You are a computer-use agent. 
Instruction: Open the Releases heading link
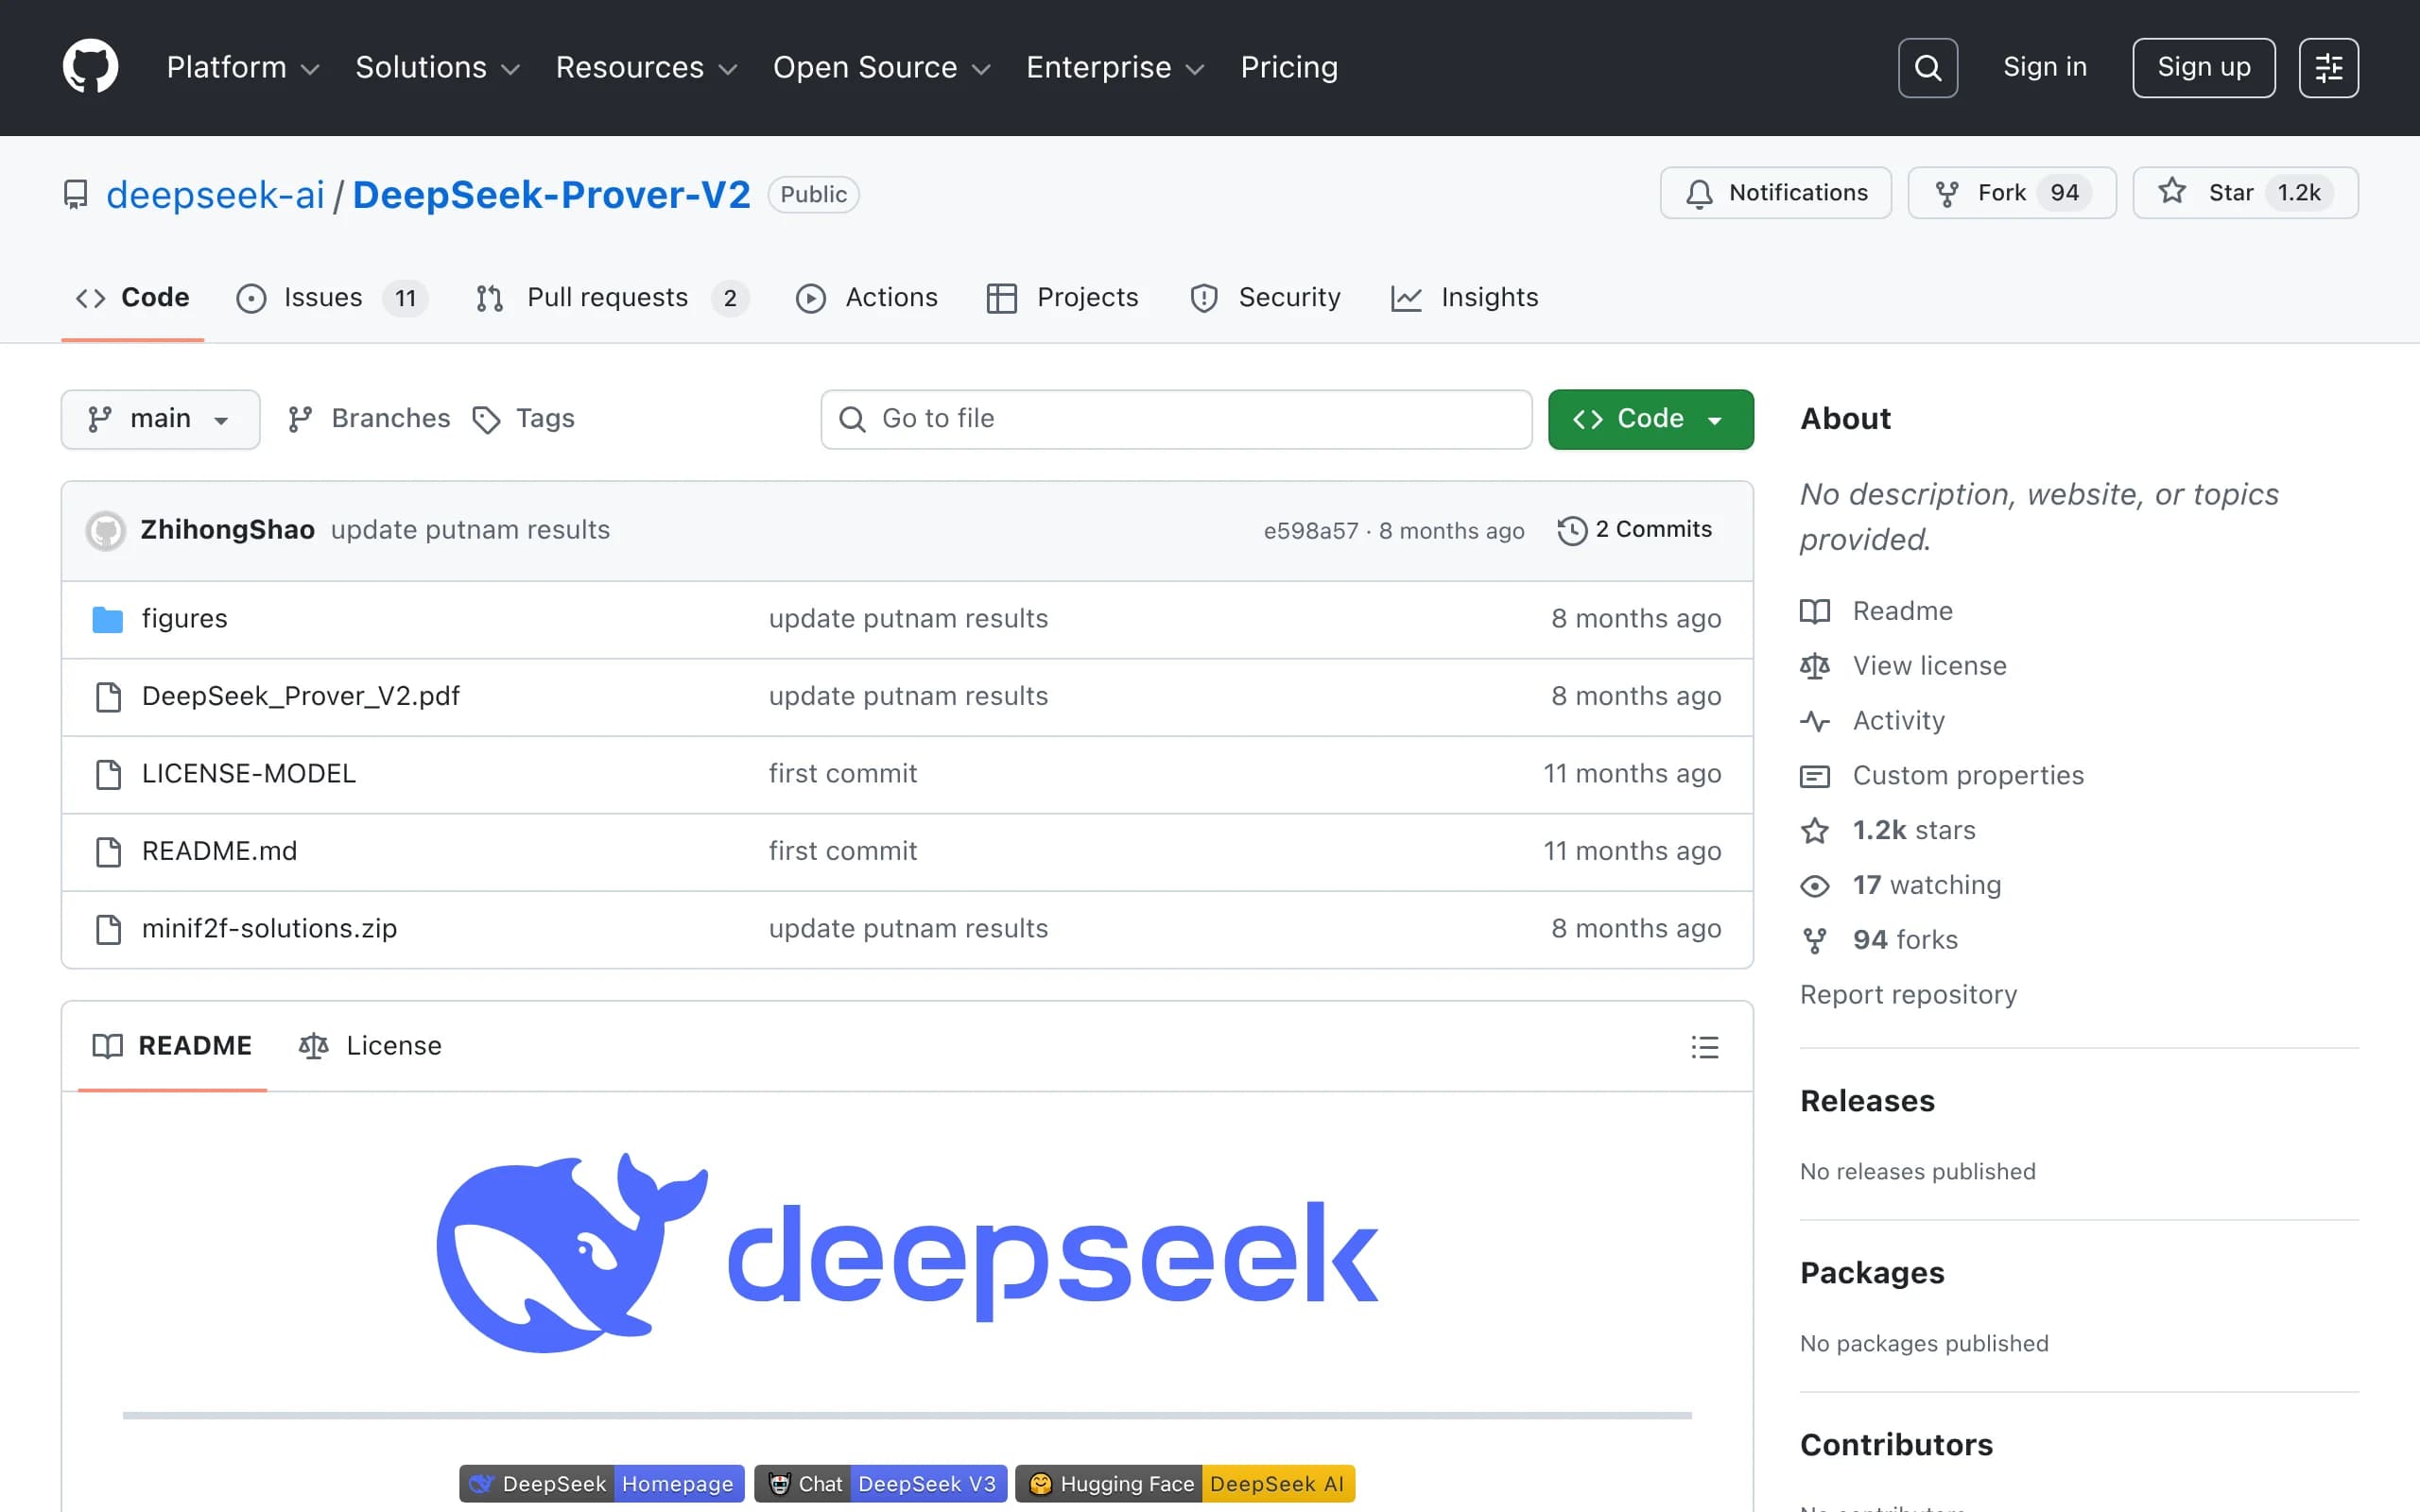click(x=1867, y=1101)
